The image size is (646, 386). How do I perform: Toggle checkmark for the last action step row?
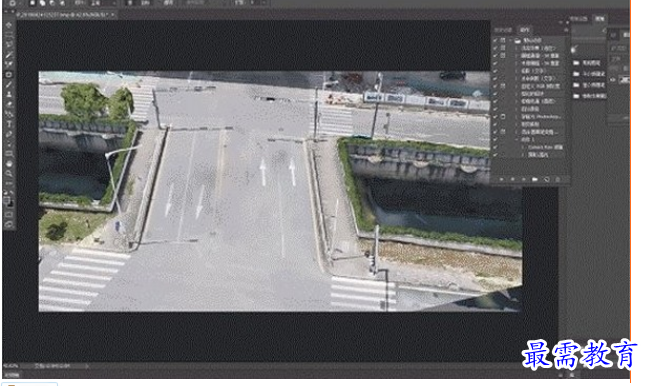click(496, 154)
